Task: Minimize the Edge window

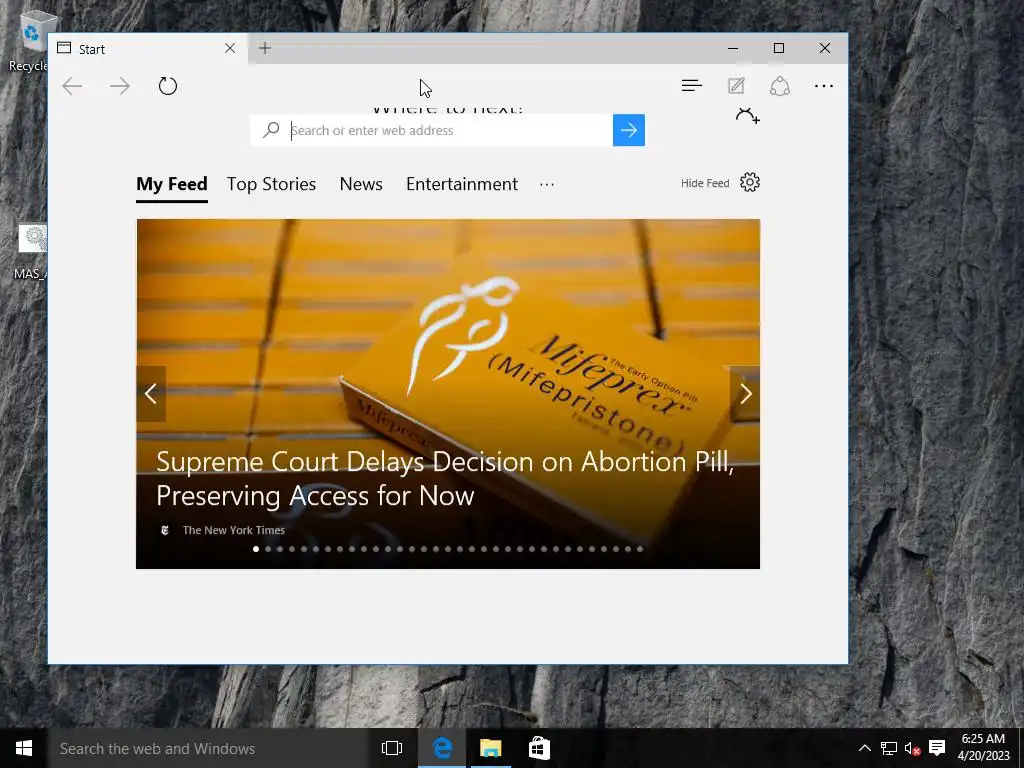Action: click(733, 48)
